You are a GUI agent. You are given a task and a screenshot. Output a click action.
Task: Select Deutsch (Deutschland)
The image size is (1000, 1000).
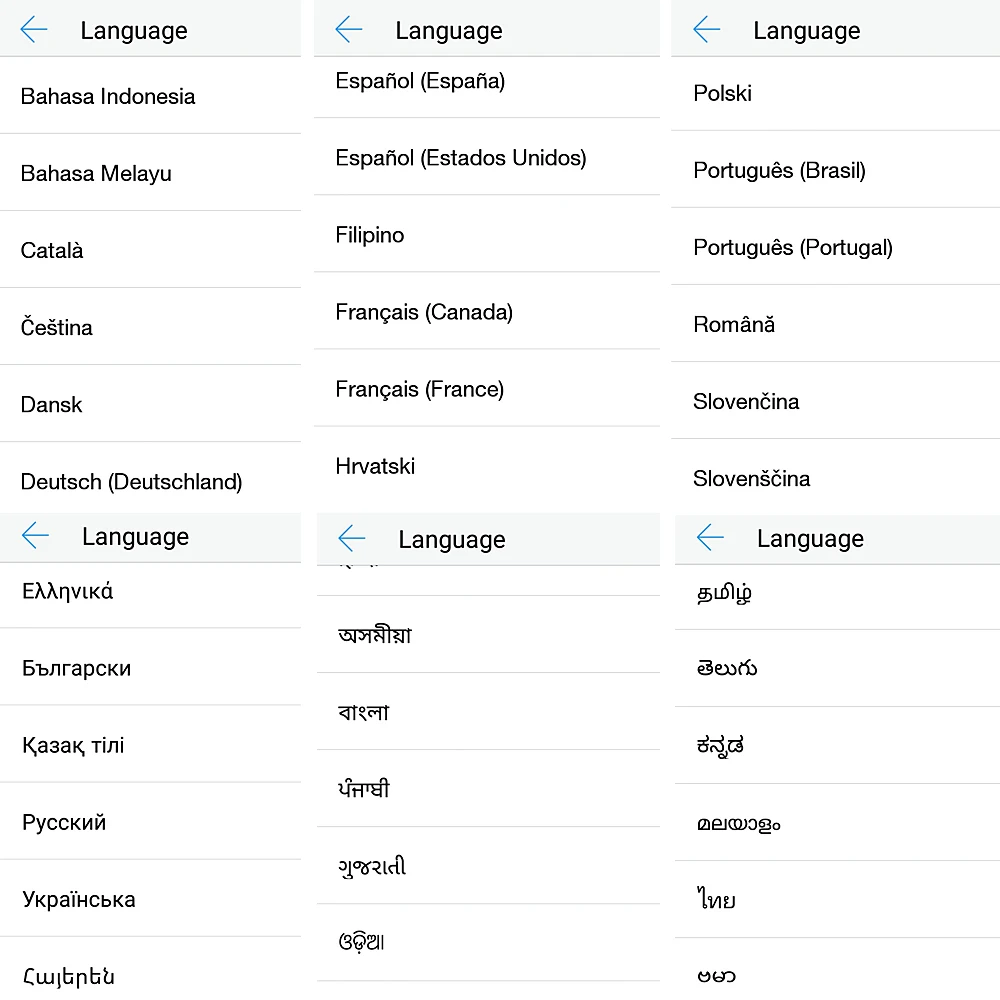pos(131,482)
